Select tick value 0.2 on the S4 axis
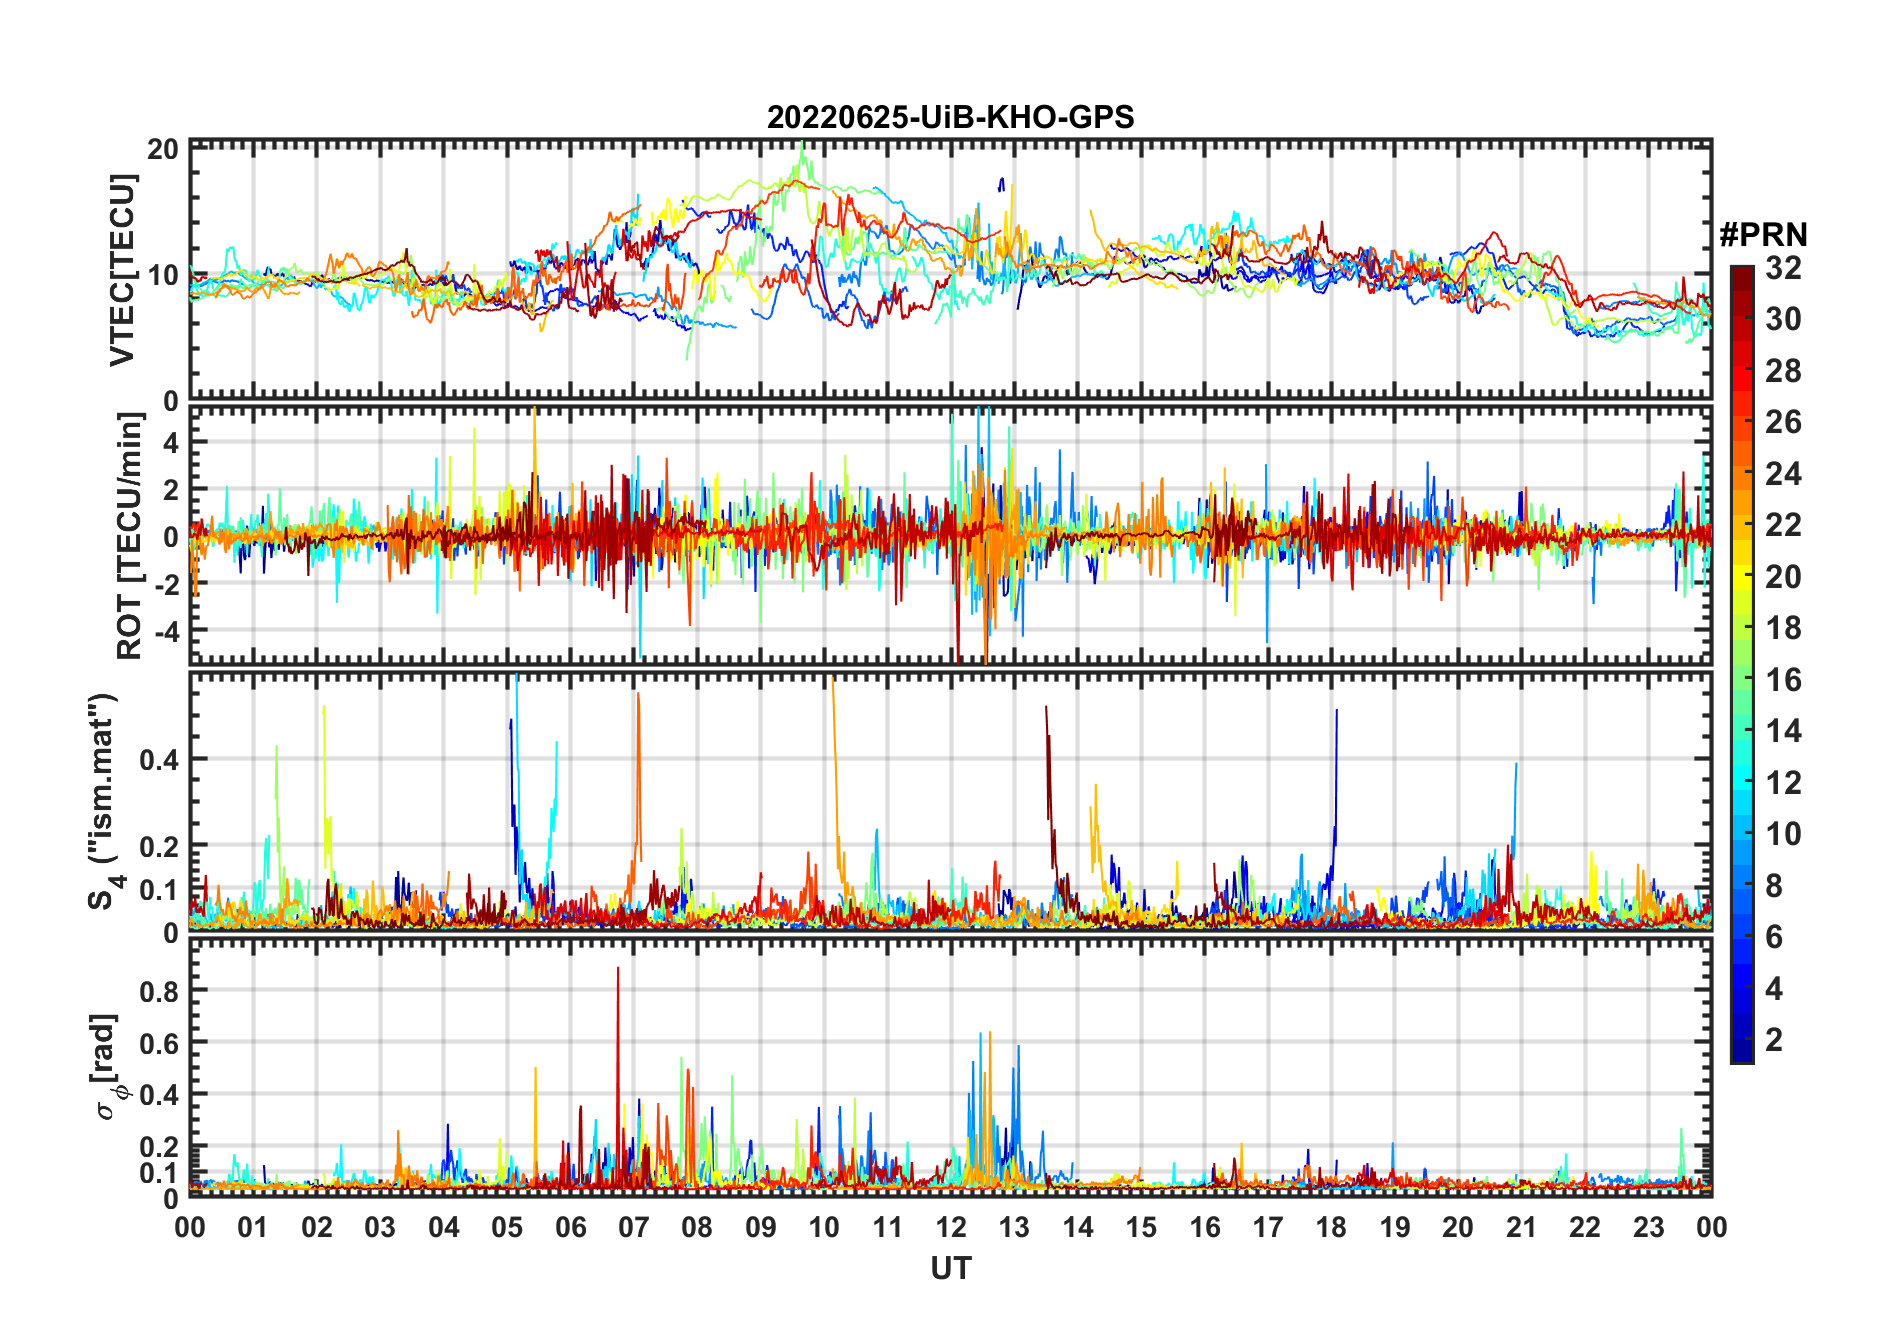 pyautogui.click(x=159, y=846)
